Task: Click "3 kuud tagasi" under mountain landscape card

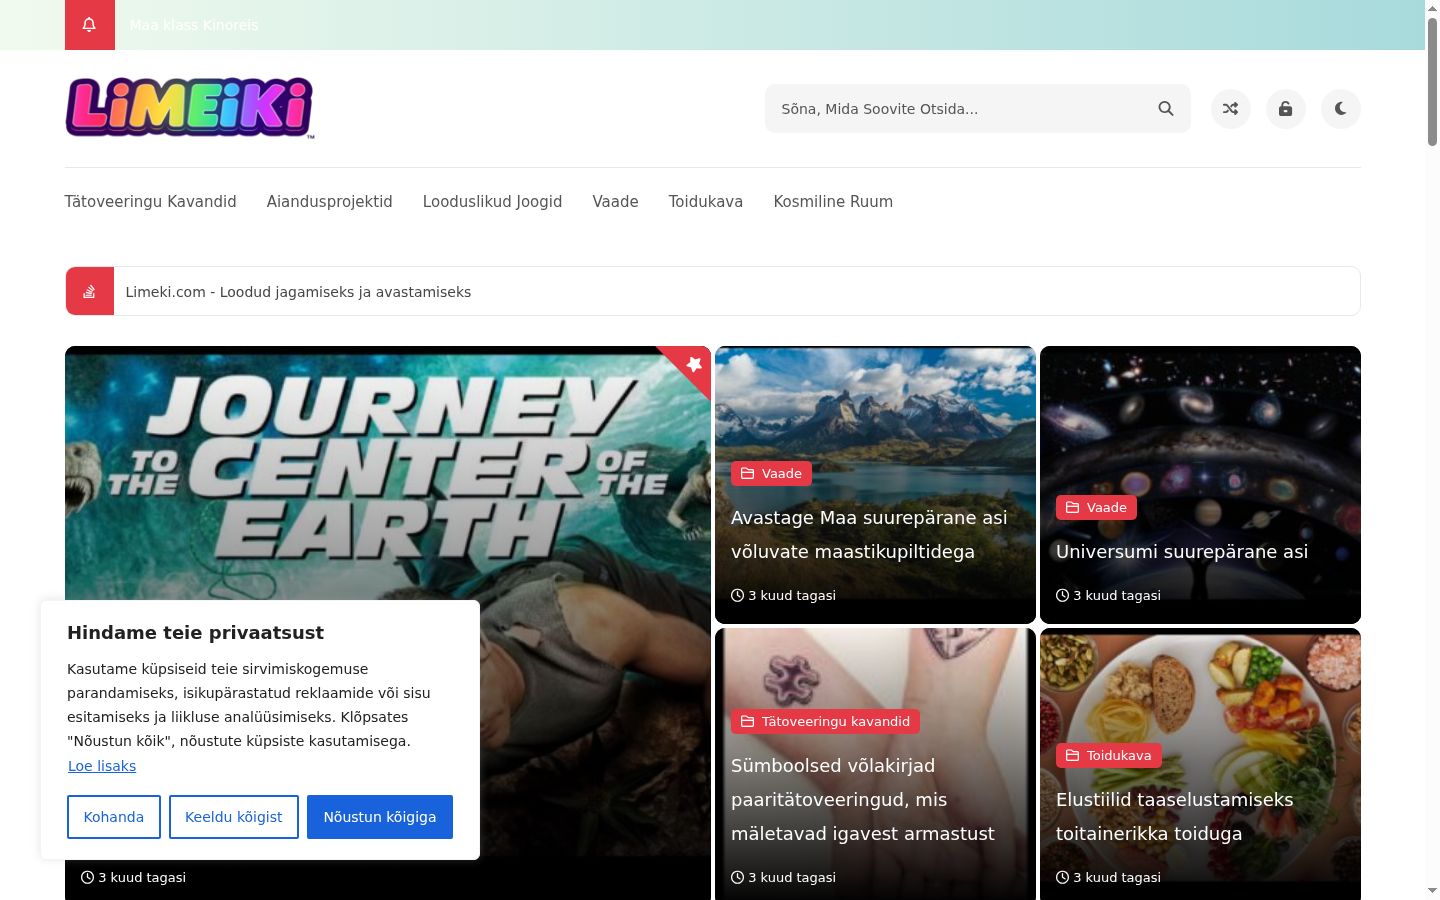Action: [x=784, y=595]
